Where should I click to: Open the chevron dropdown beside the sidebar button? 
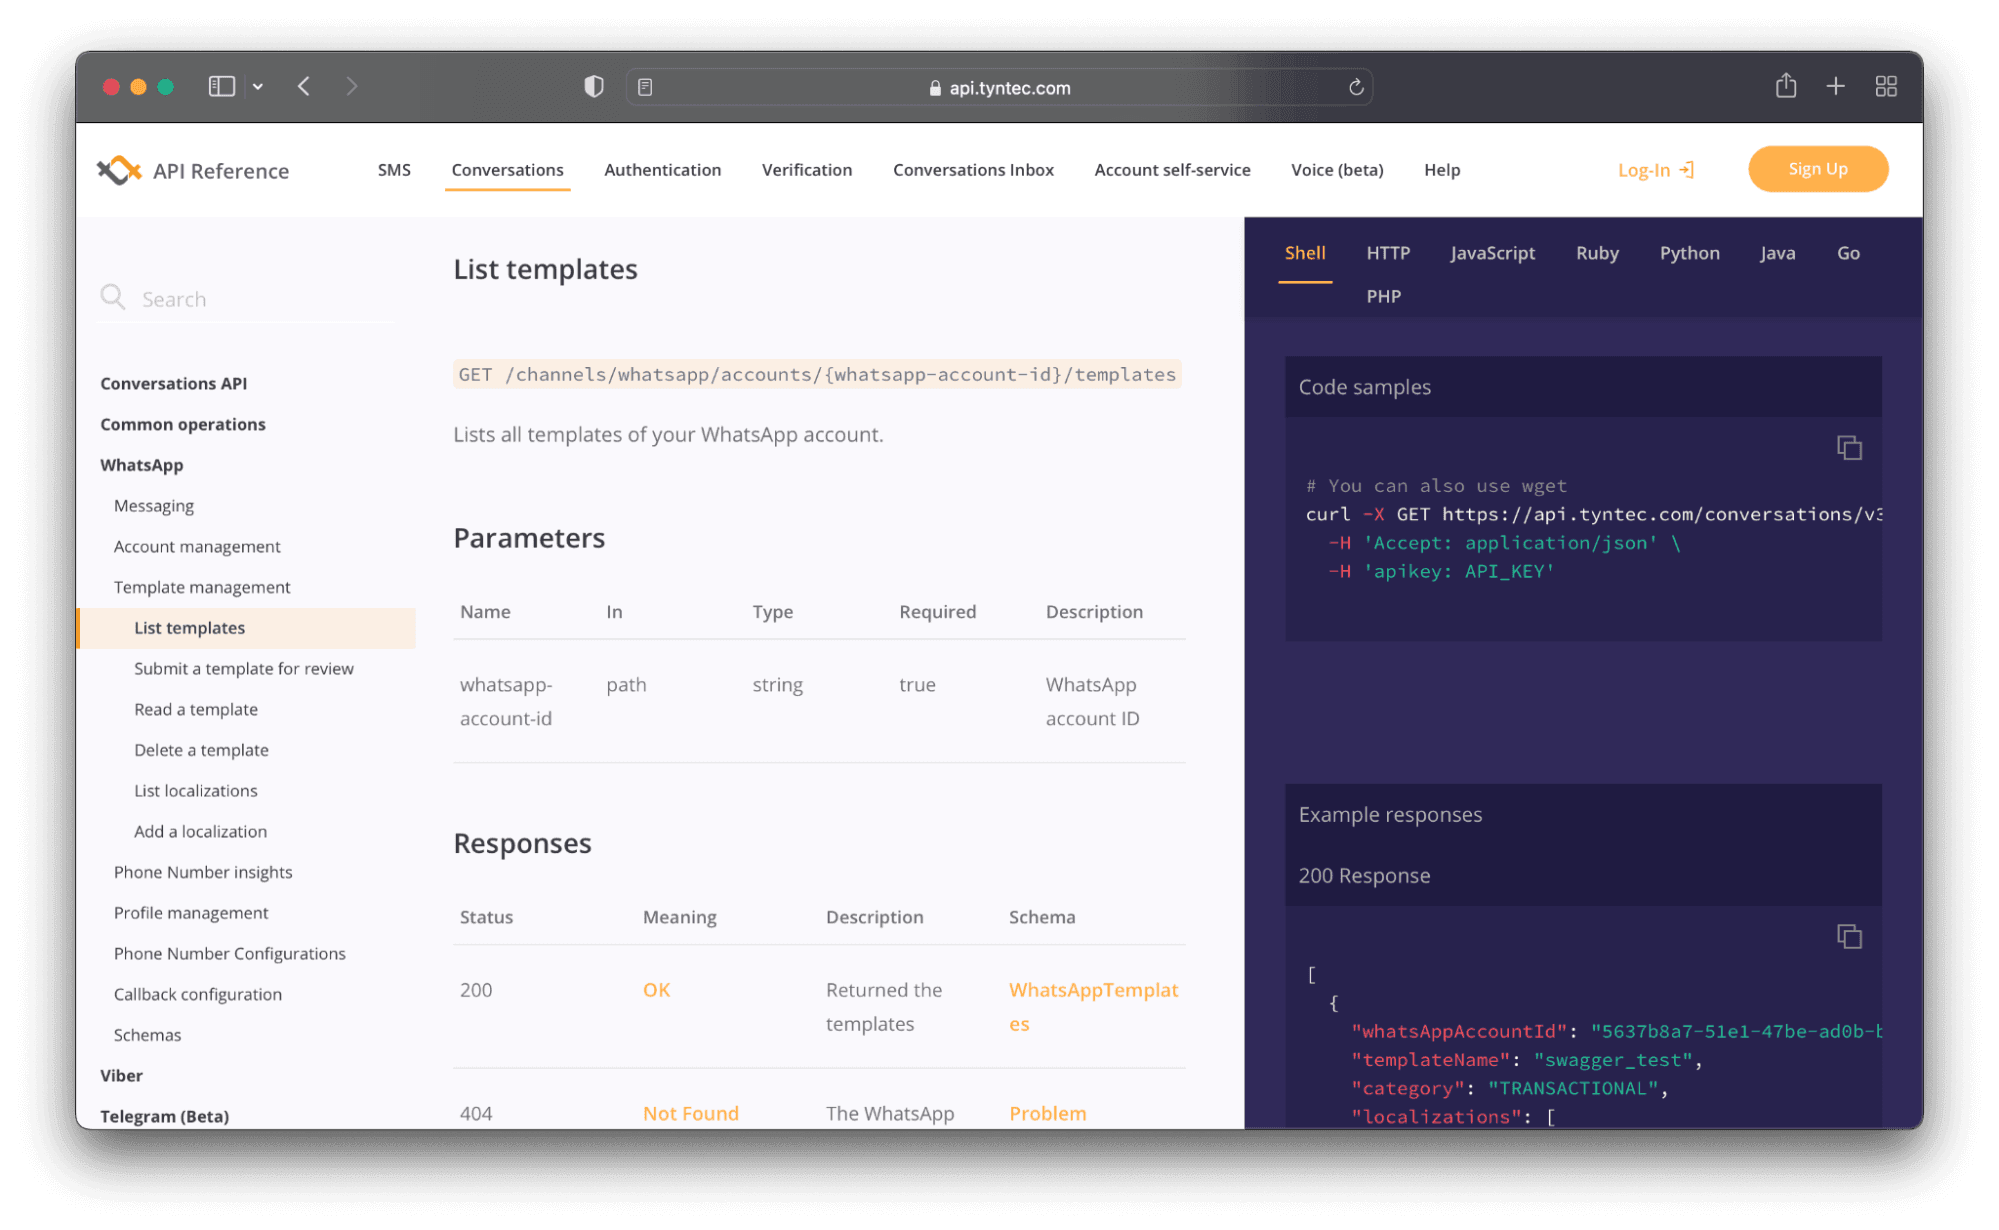[258, 86]
